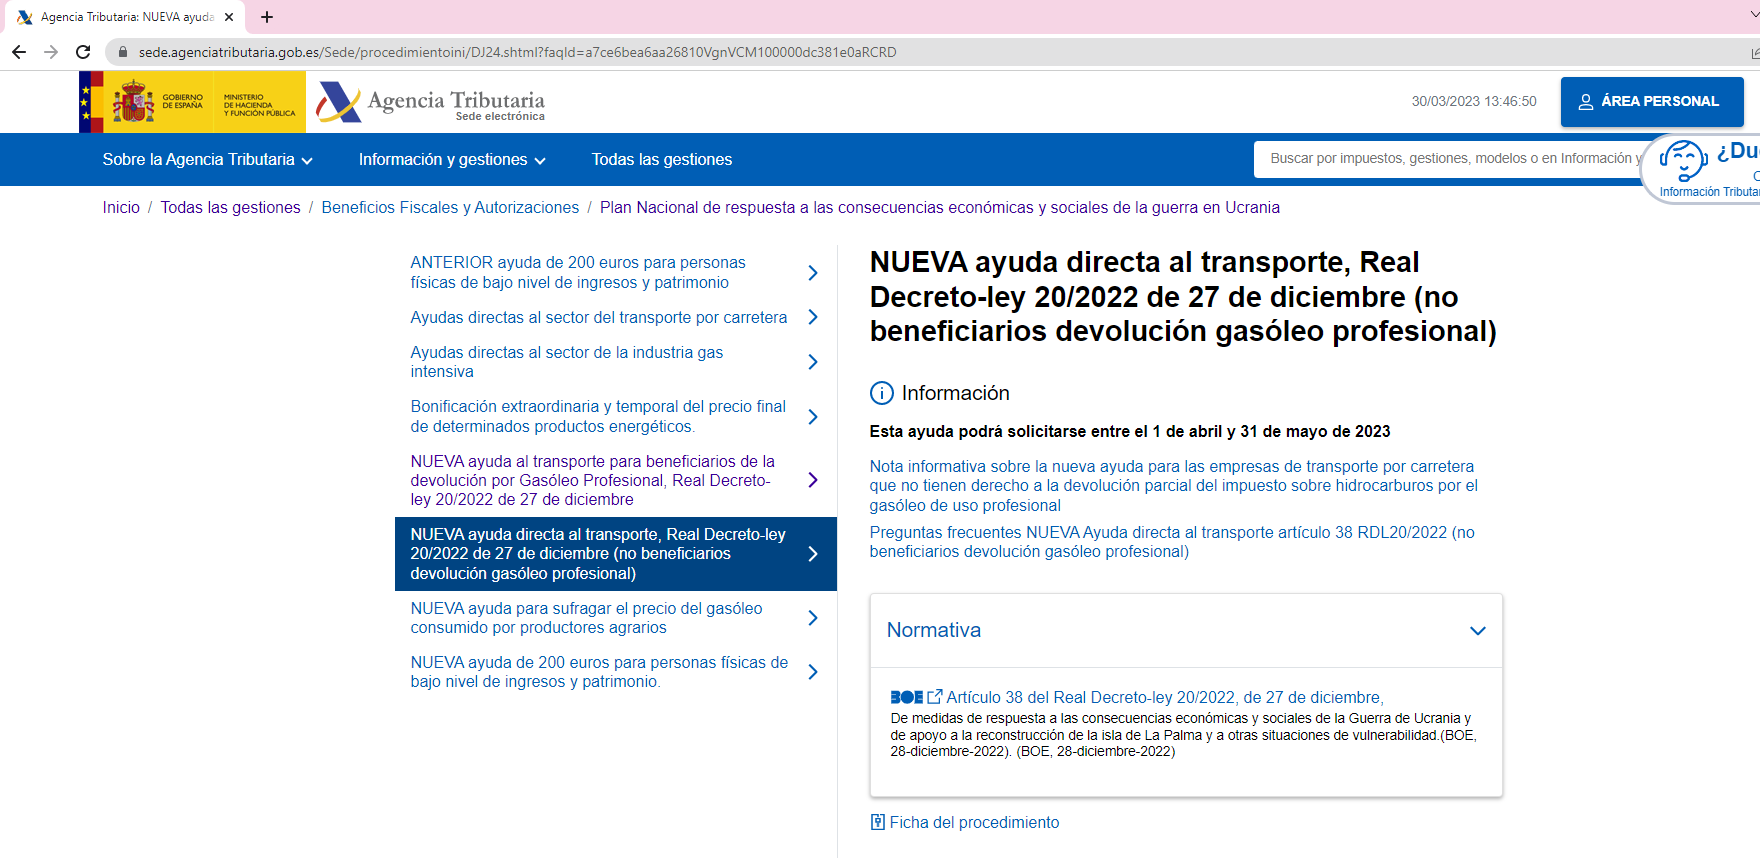Open Ficha del procedimiento link
This screenshot has width=1760, height=858.
point(973,822)
